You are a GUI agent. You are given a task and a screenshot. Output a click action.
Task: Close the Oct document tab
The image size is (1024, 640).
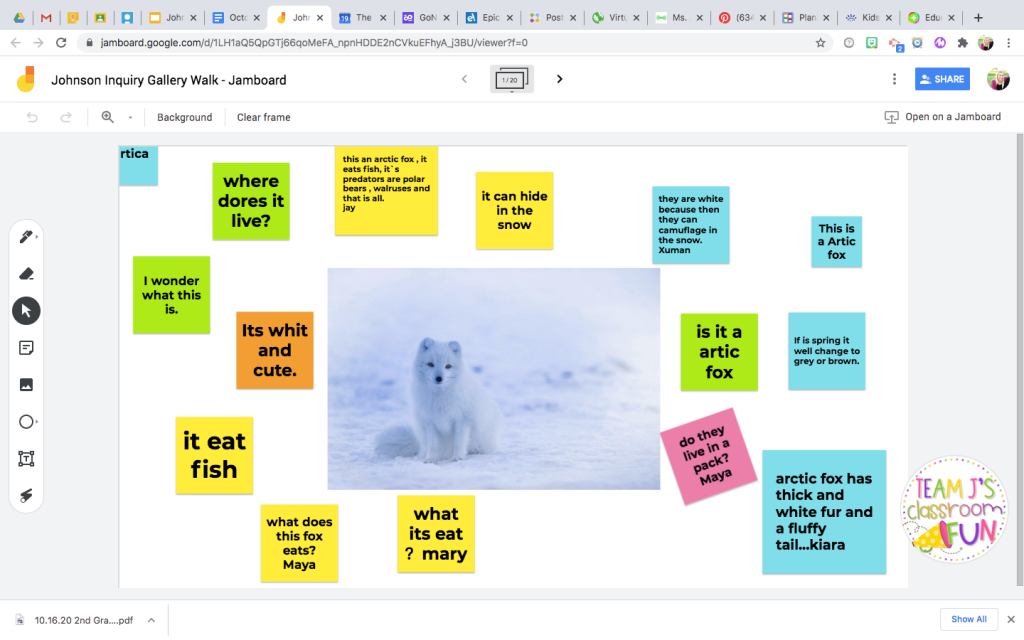pos(257,18)
